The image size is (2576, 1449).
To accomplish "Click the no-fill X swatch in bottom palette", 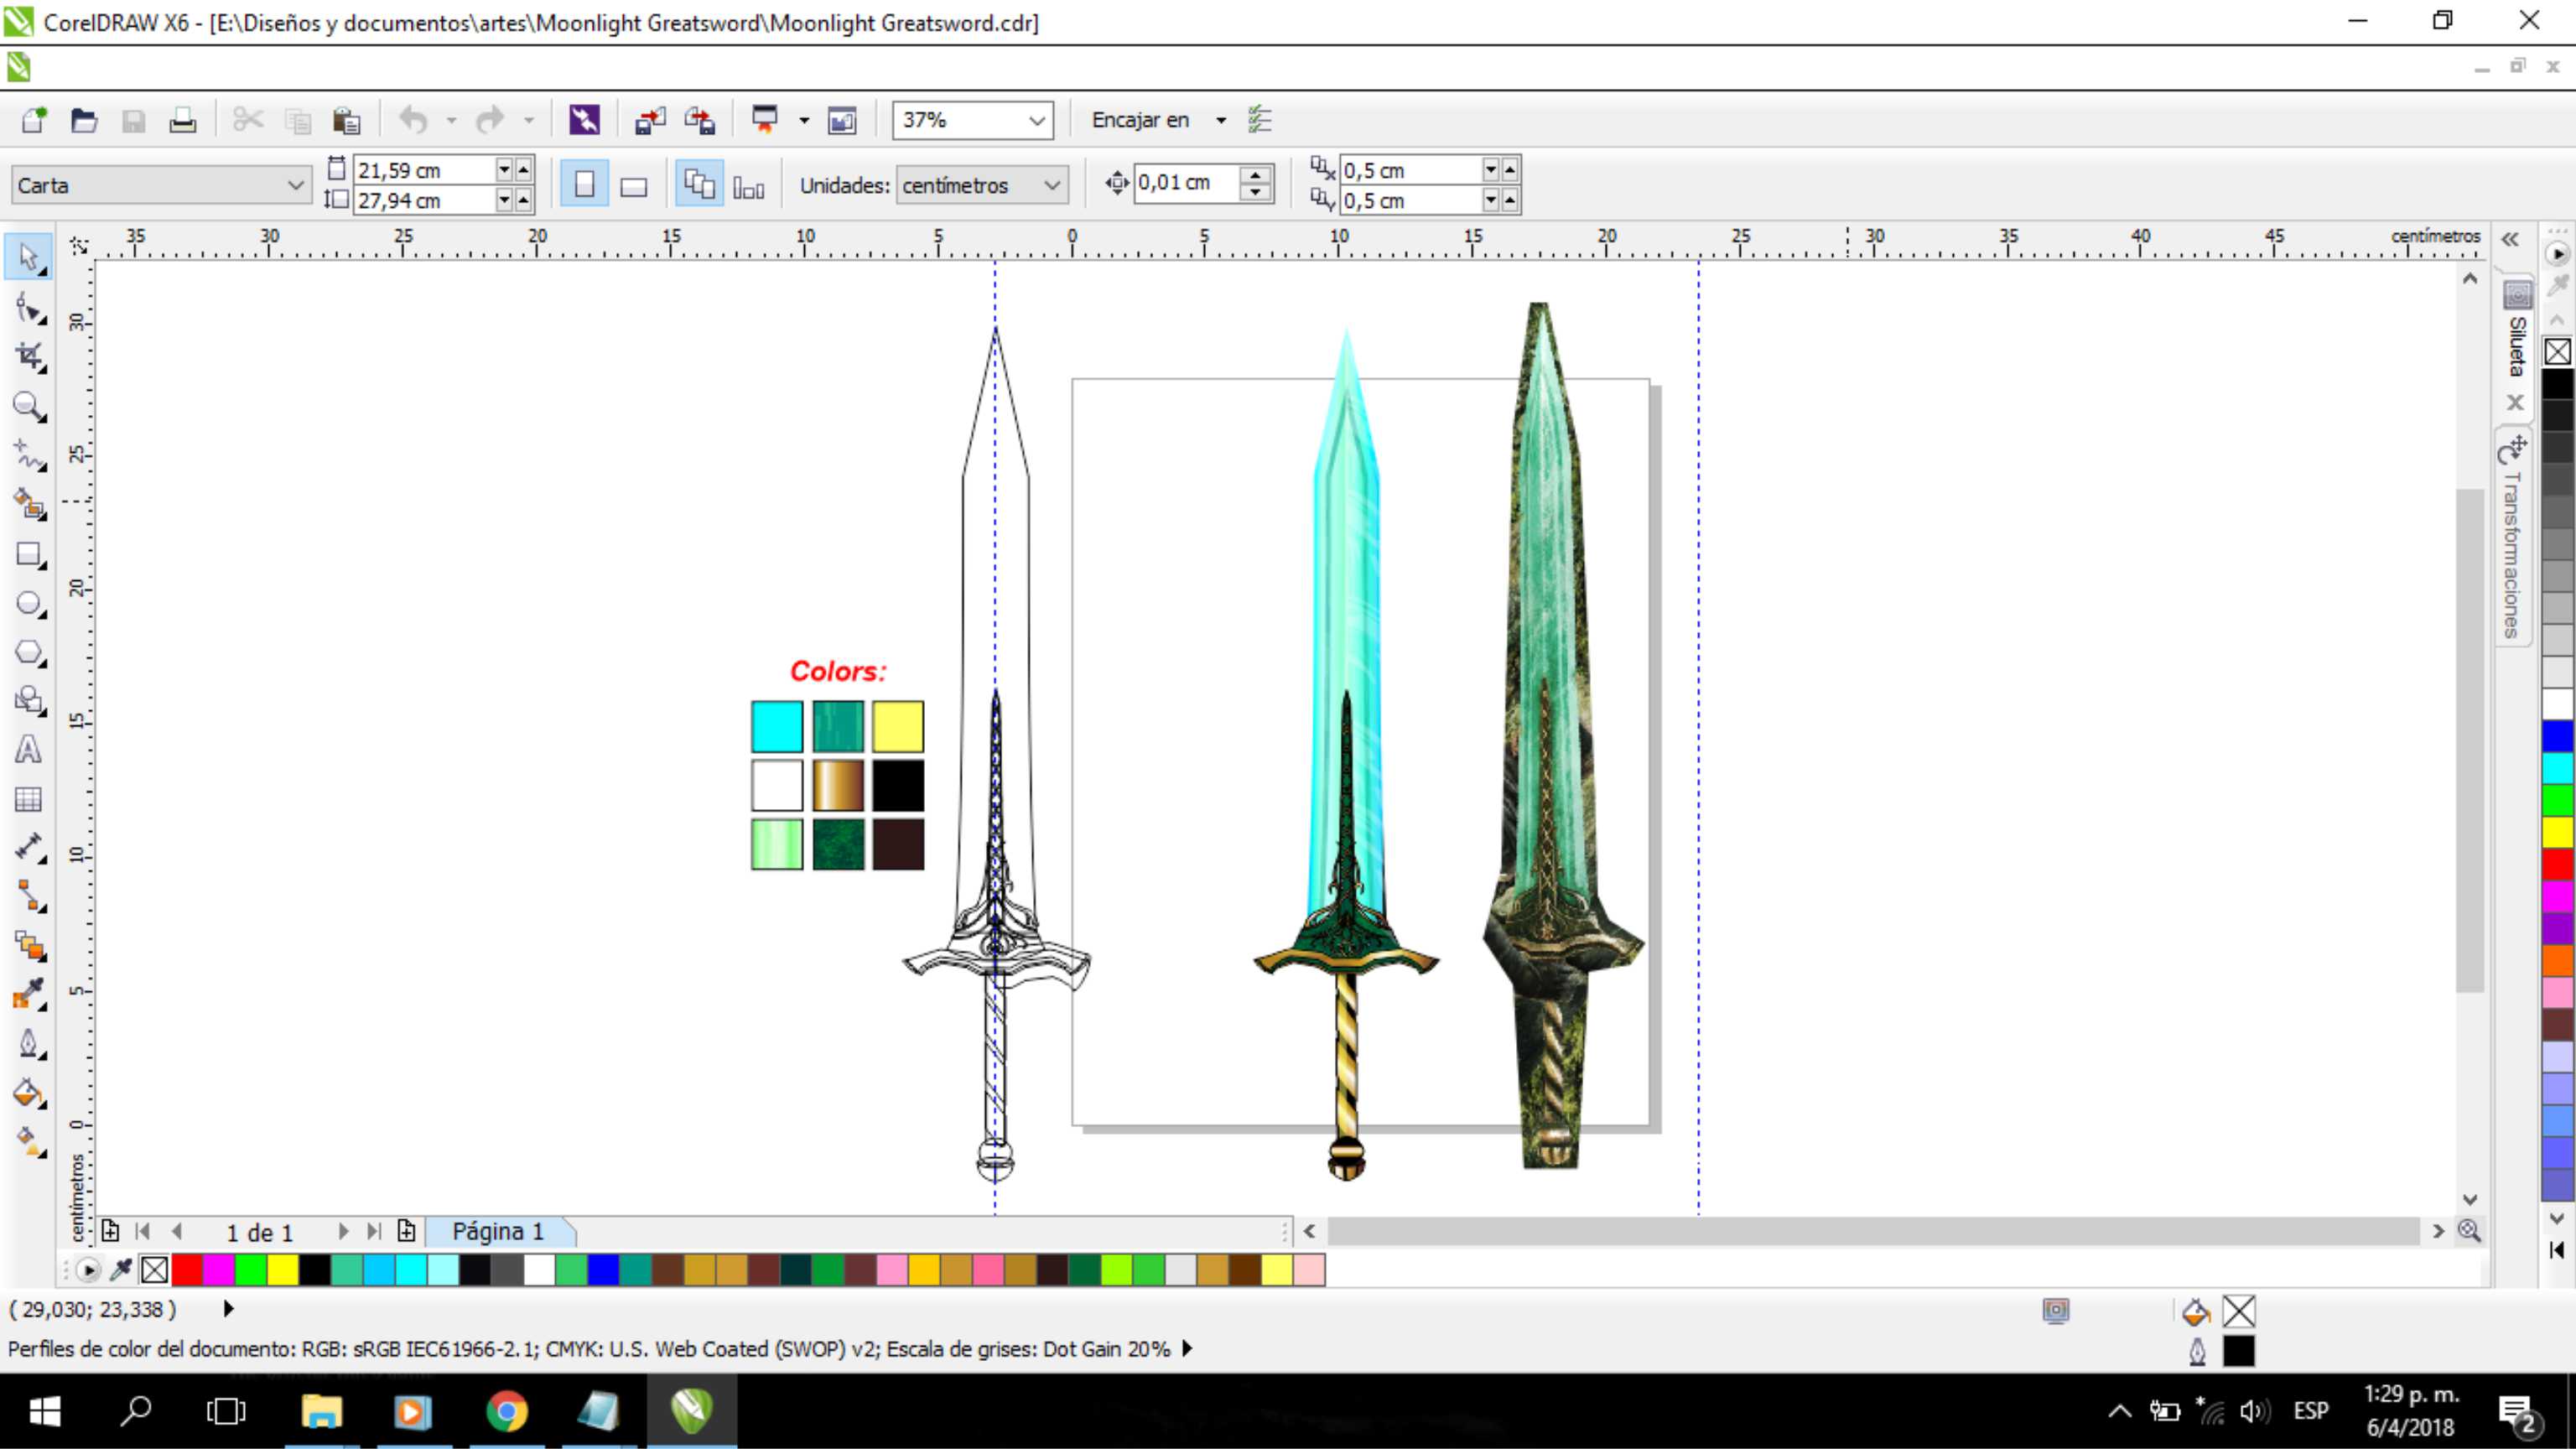I will pos(154,1270).
